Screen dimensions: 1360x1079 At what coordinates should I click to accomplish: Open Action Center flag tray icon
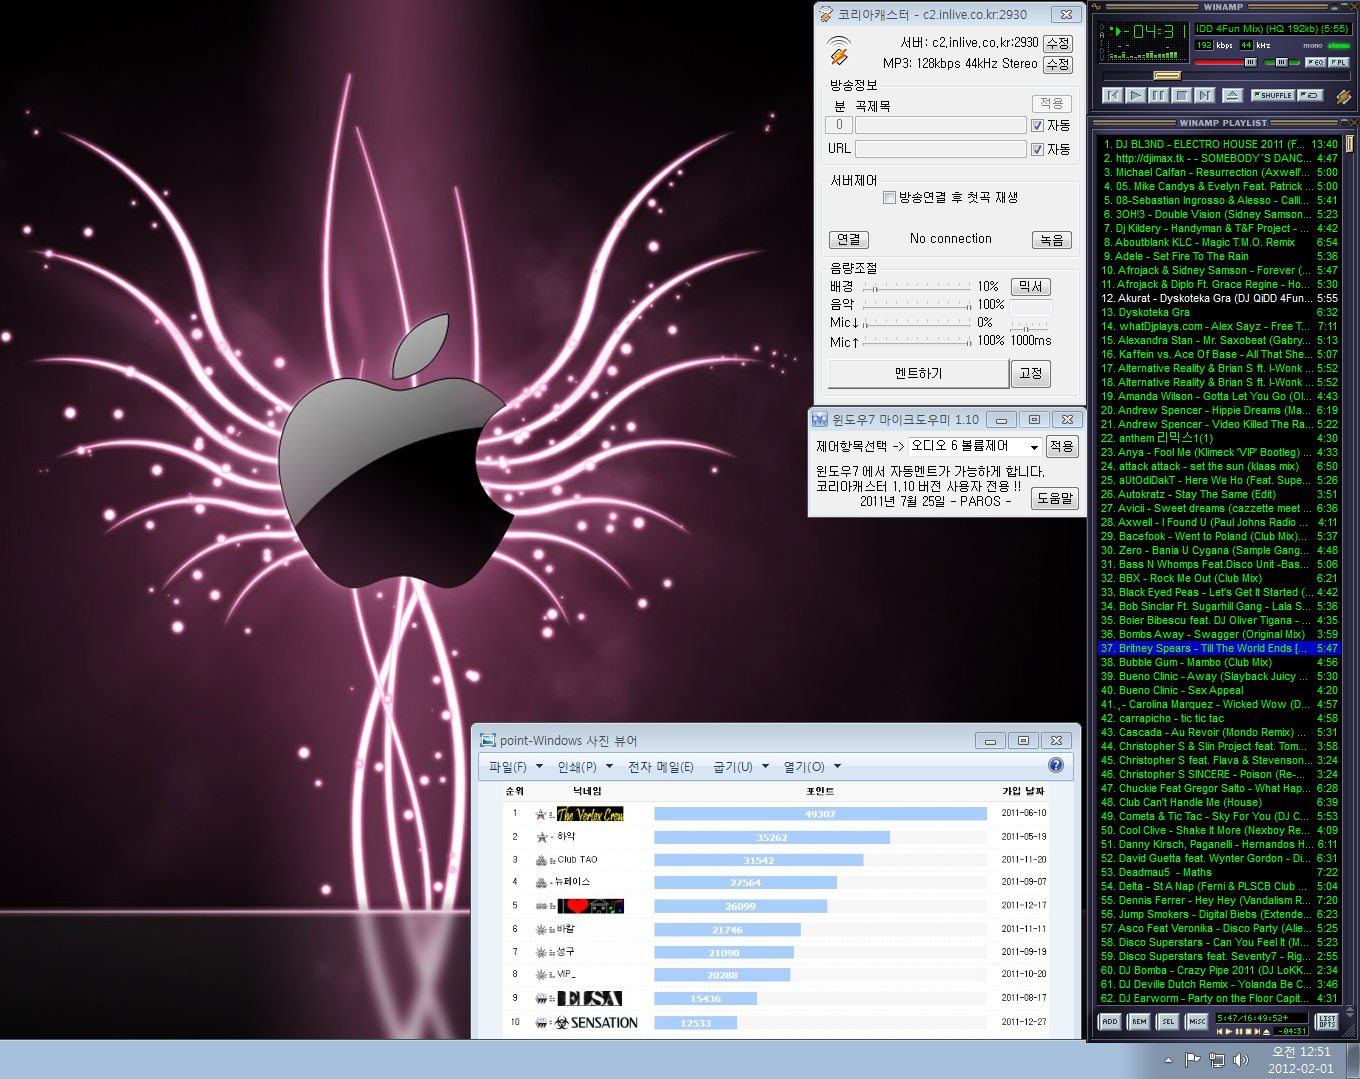point(1192,1060)
